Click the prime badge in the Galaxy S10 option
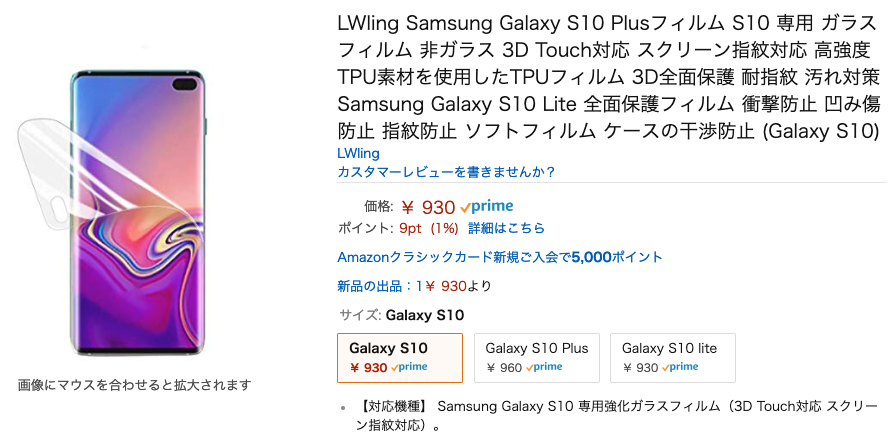This screenshot has width=895, height=435. [x=409, y=368]
